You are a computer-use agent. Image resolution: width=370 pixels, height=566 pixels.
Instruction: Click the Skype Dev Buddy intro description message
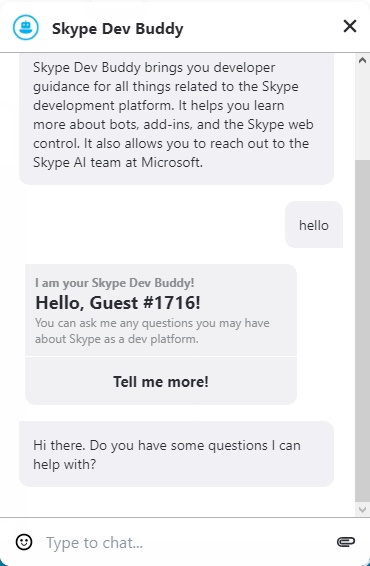click(176, 118)
